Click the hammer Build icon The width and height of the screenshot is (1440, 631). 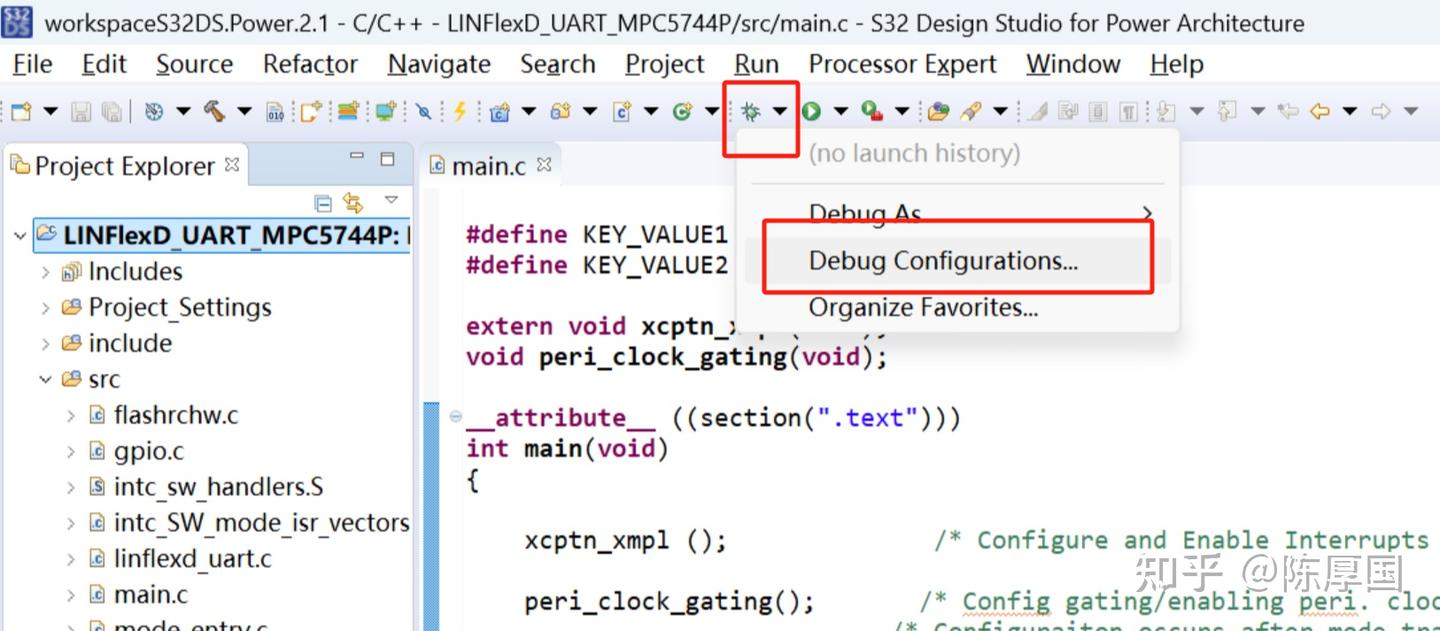pyautogui.click(x=214, y=111)
